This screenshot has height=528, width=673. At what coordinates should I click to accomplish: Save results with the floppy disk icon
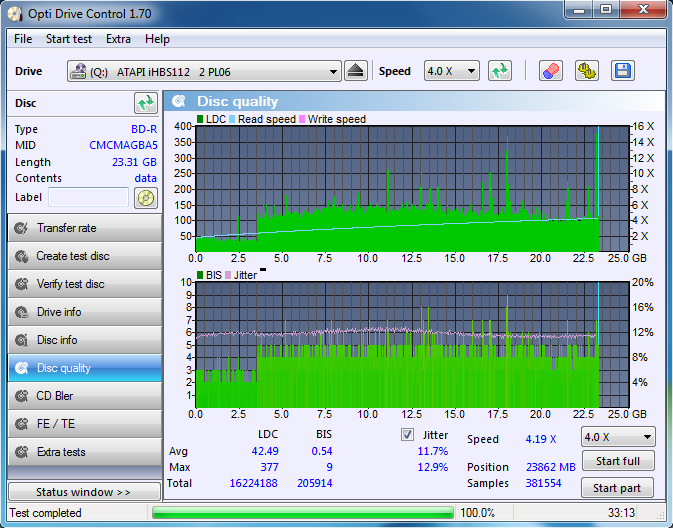click(x=623, y=71)
